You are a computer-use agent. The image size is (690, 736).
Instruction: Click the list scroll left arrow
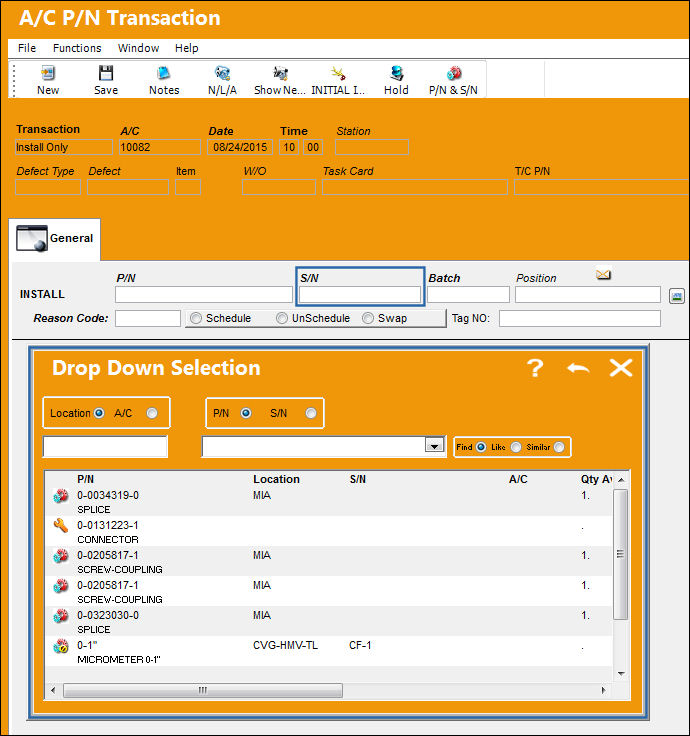tap(53, 690)
